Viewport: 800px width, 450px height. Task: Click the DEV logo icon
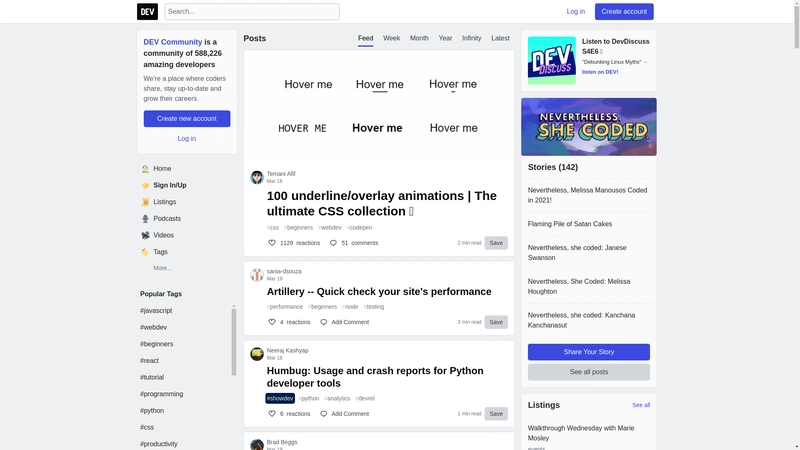pos(147,11)
